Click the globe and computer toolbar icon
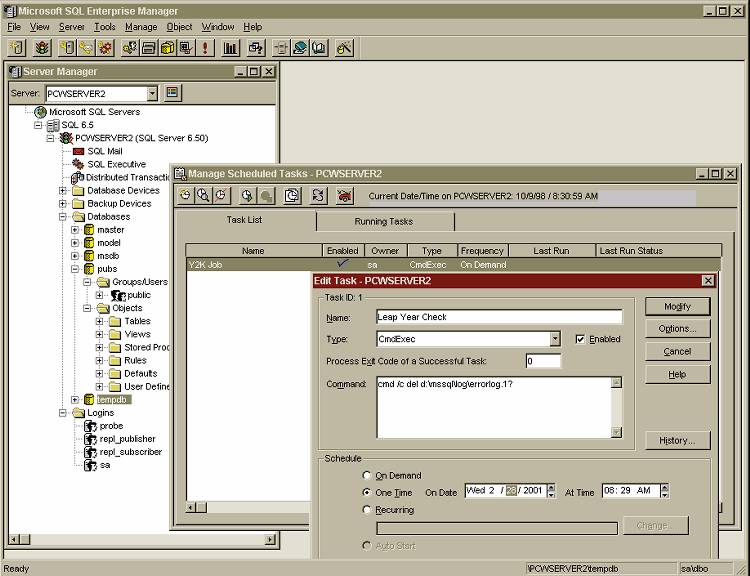This screenshot has width=750, height=576. tap(300, 48)
